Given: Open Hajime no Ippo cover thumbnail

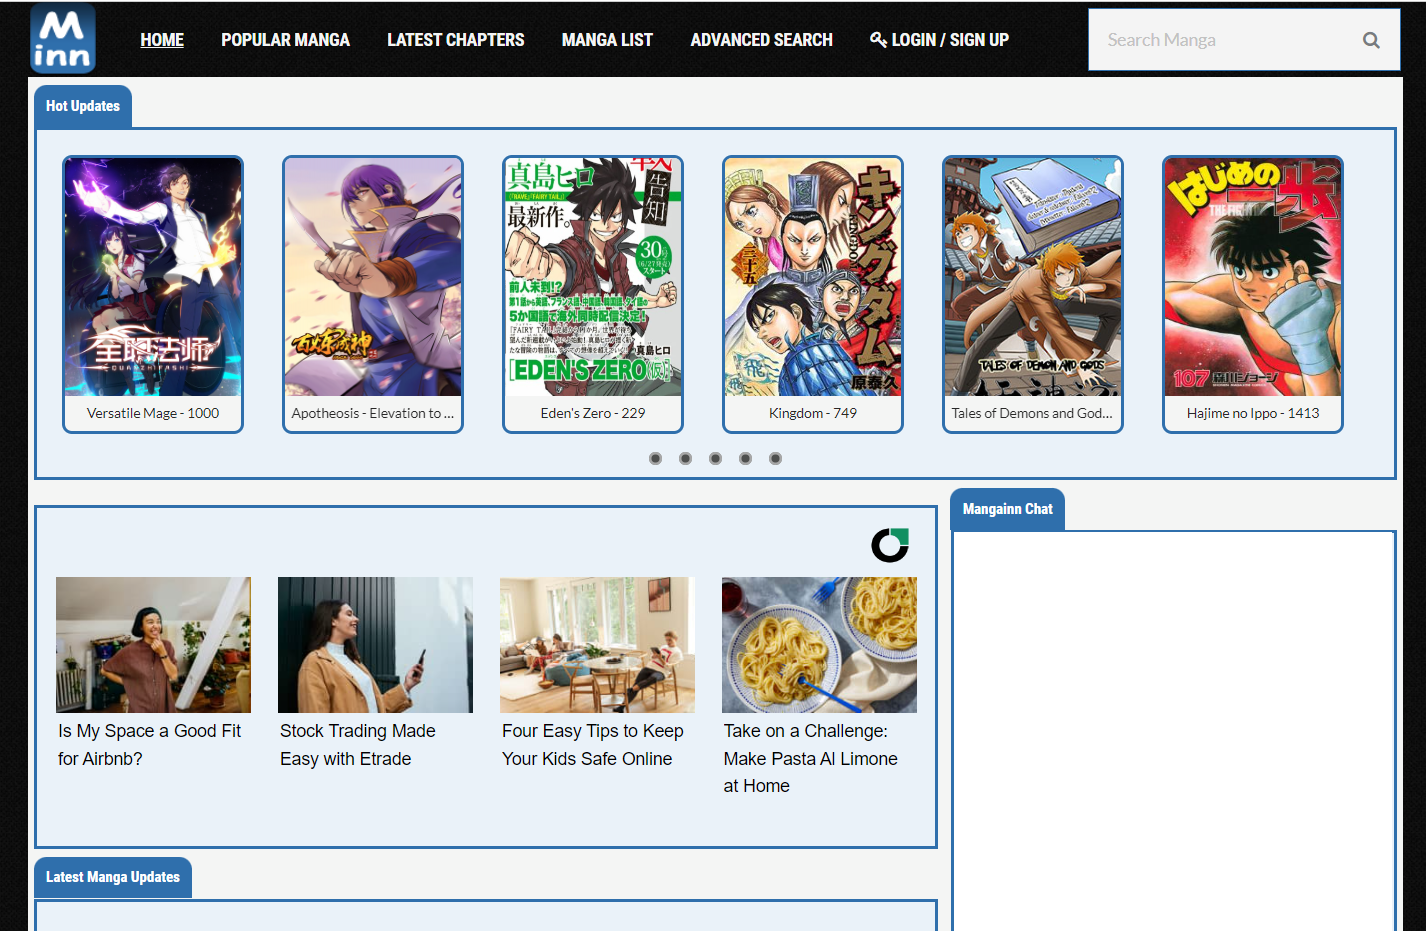Looking at the screenshot, I should click(x=1253, y=277).
